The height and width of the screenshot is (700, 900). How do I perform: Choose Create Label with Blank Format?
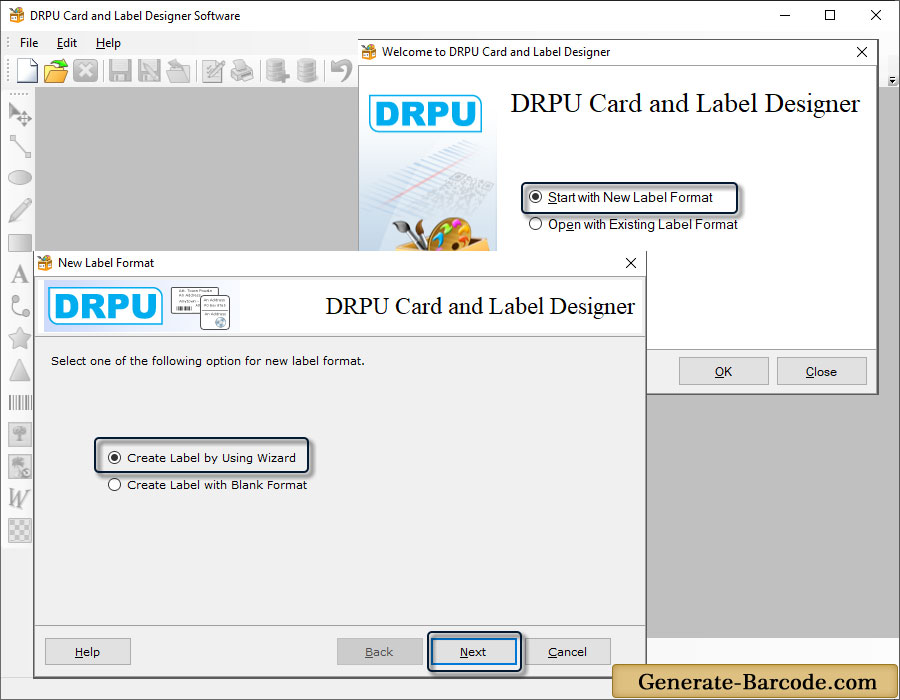[207, 485]
